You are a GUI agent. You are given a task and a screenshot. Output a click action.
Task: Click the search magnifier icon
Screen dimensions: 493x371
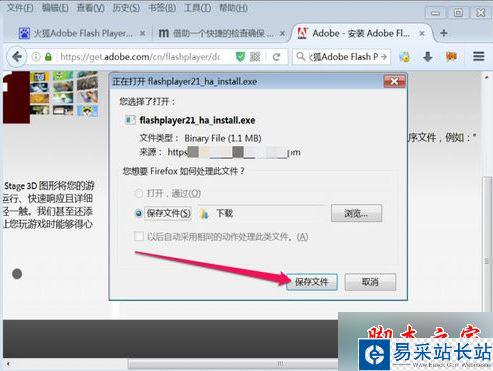coord(301,57)
